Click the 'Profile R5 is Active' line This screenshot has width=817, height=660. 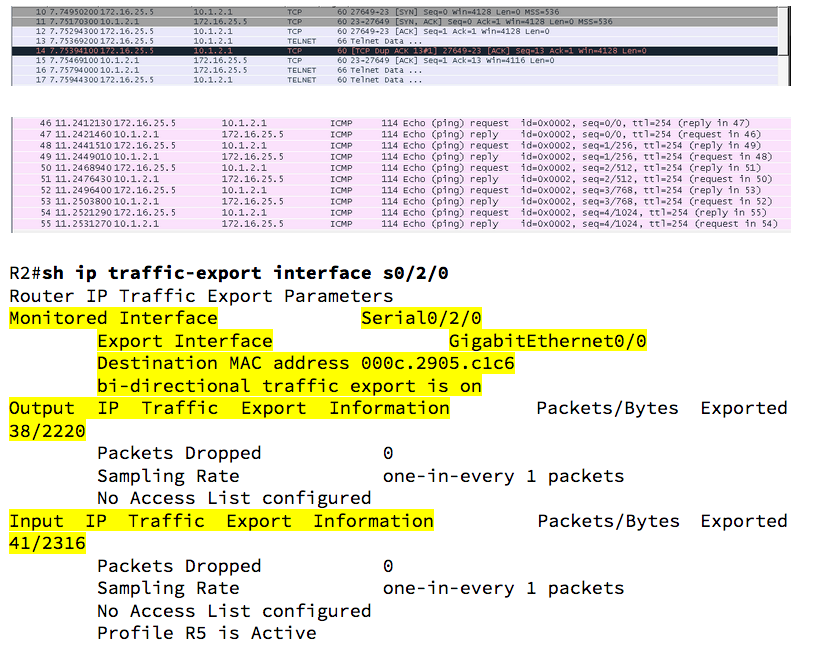207,633
